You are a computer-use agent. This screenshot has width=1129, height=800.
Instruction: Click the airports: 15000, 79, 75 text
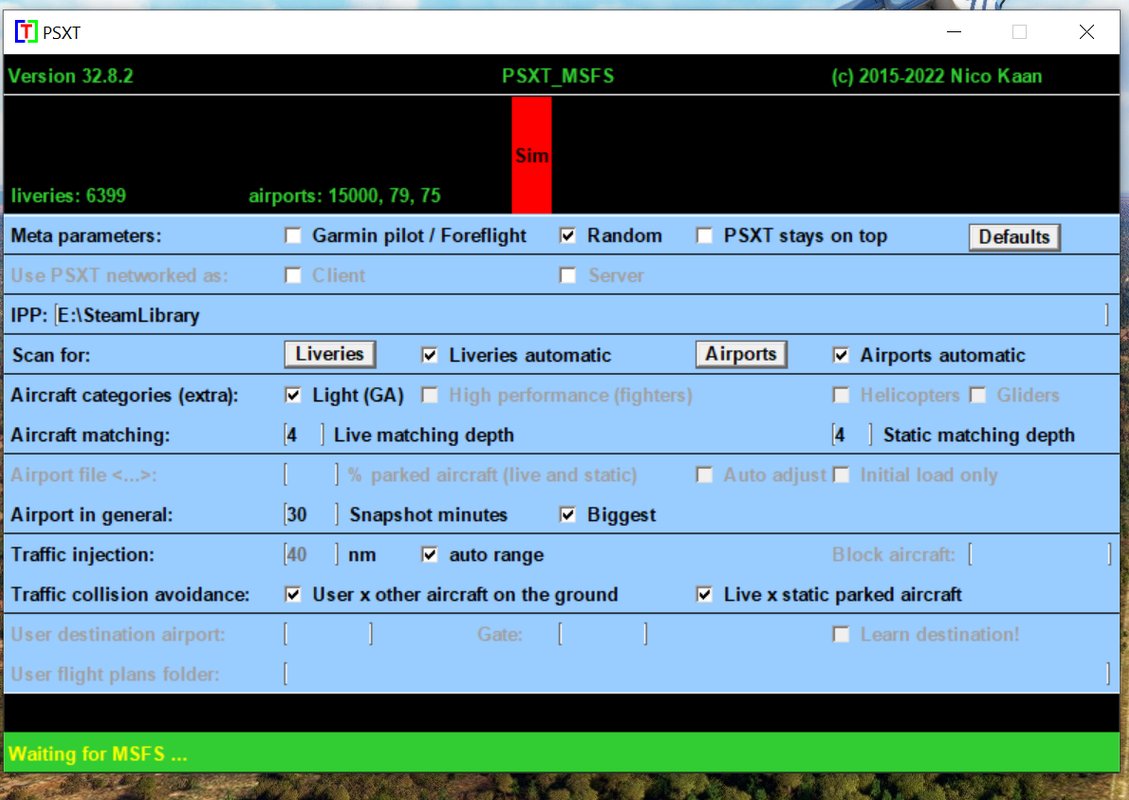click(344, 196)
